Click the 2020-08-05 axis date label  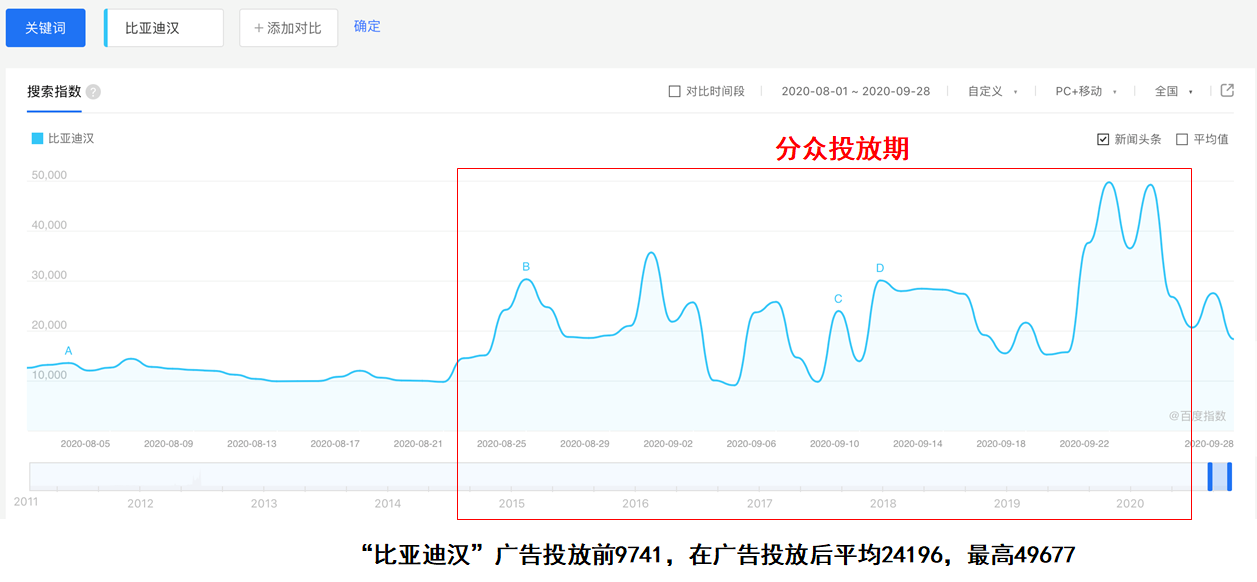pyautogui.click(x=85, y=443)
